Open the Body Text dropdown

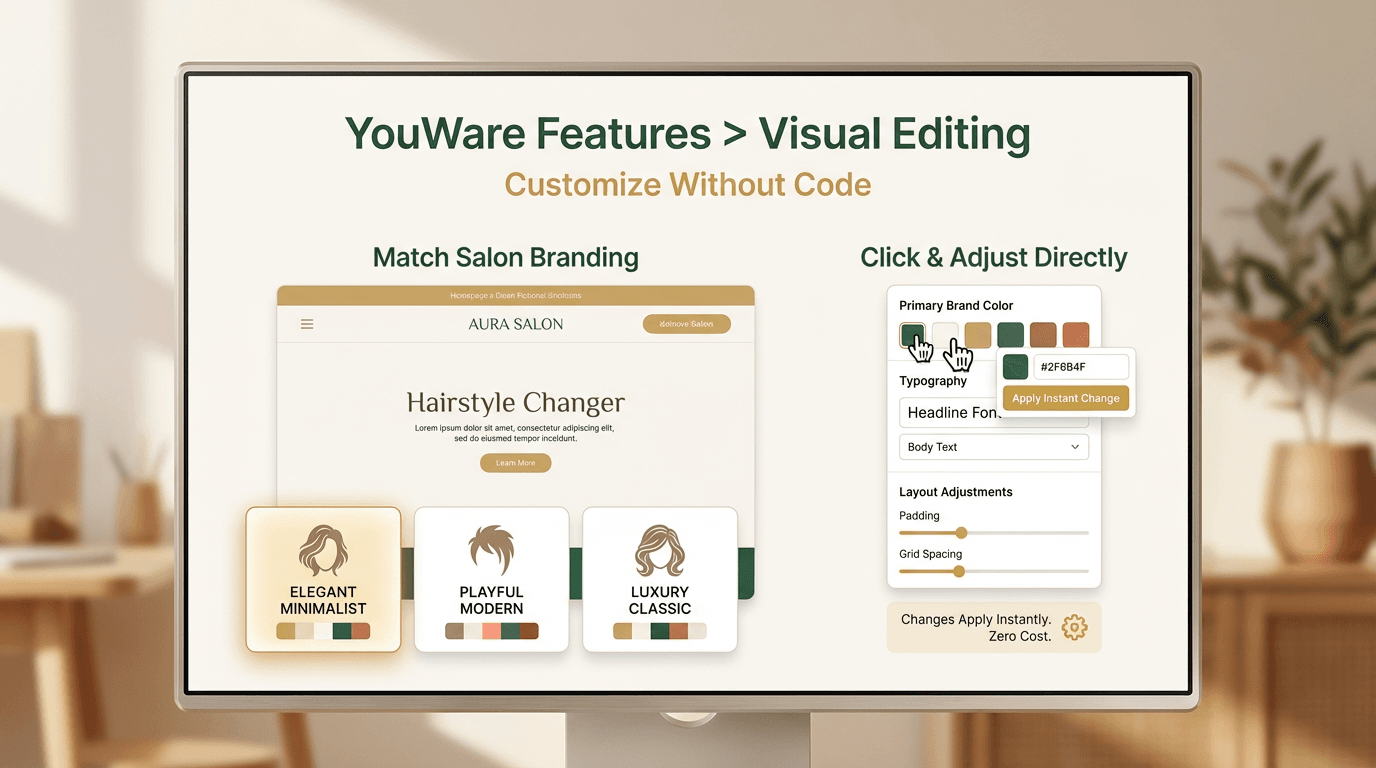pyautogui.click(x=994, y=447)
